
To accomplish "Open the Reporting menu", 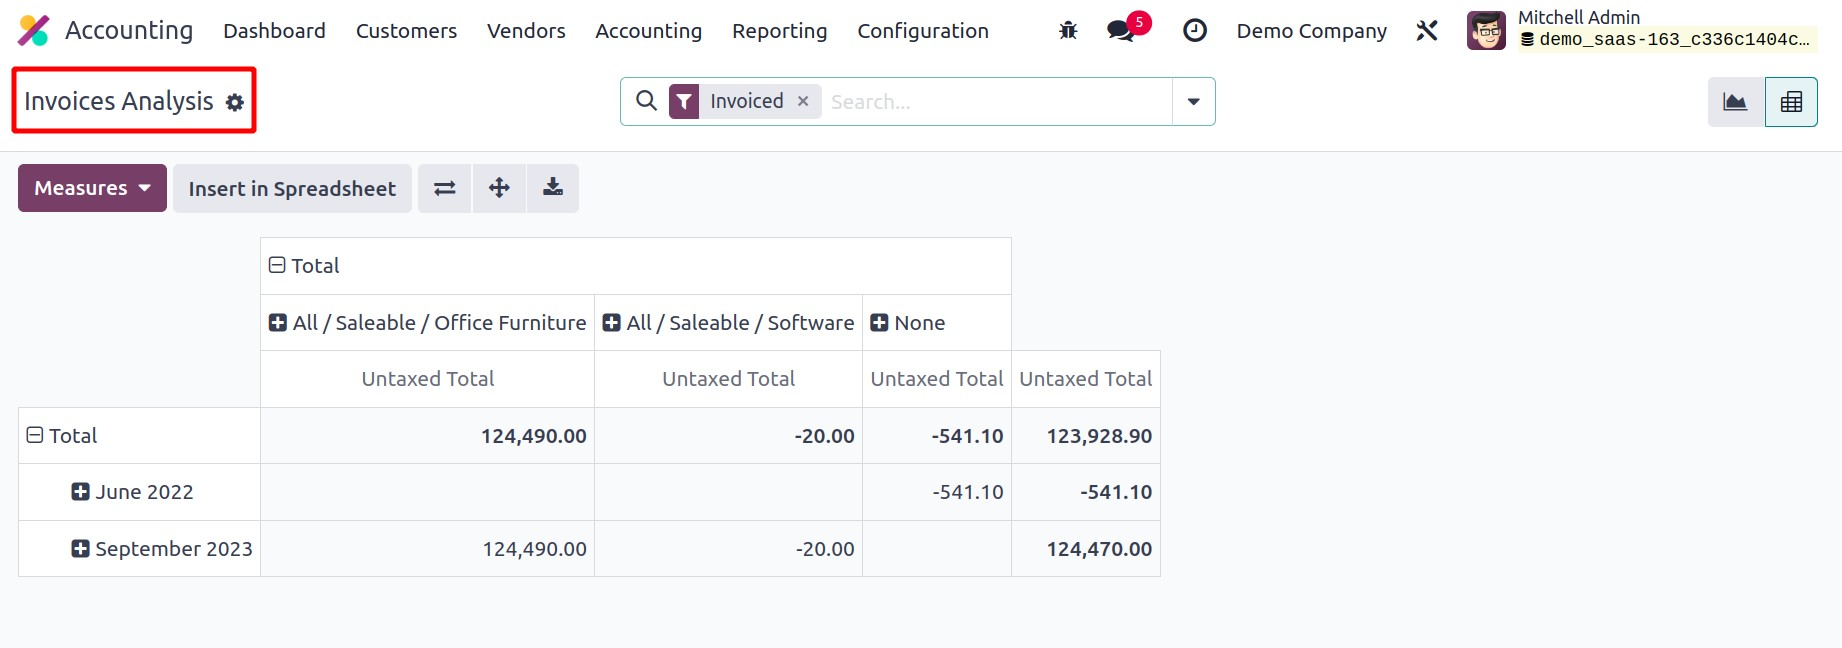I will point(779,31).
